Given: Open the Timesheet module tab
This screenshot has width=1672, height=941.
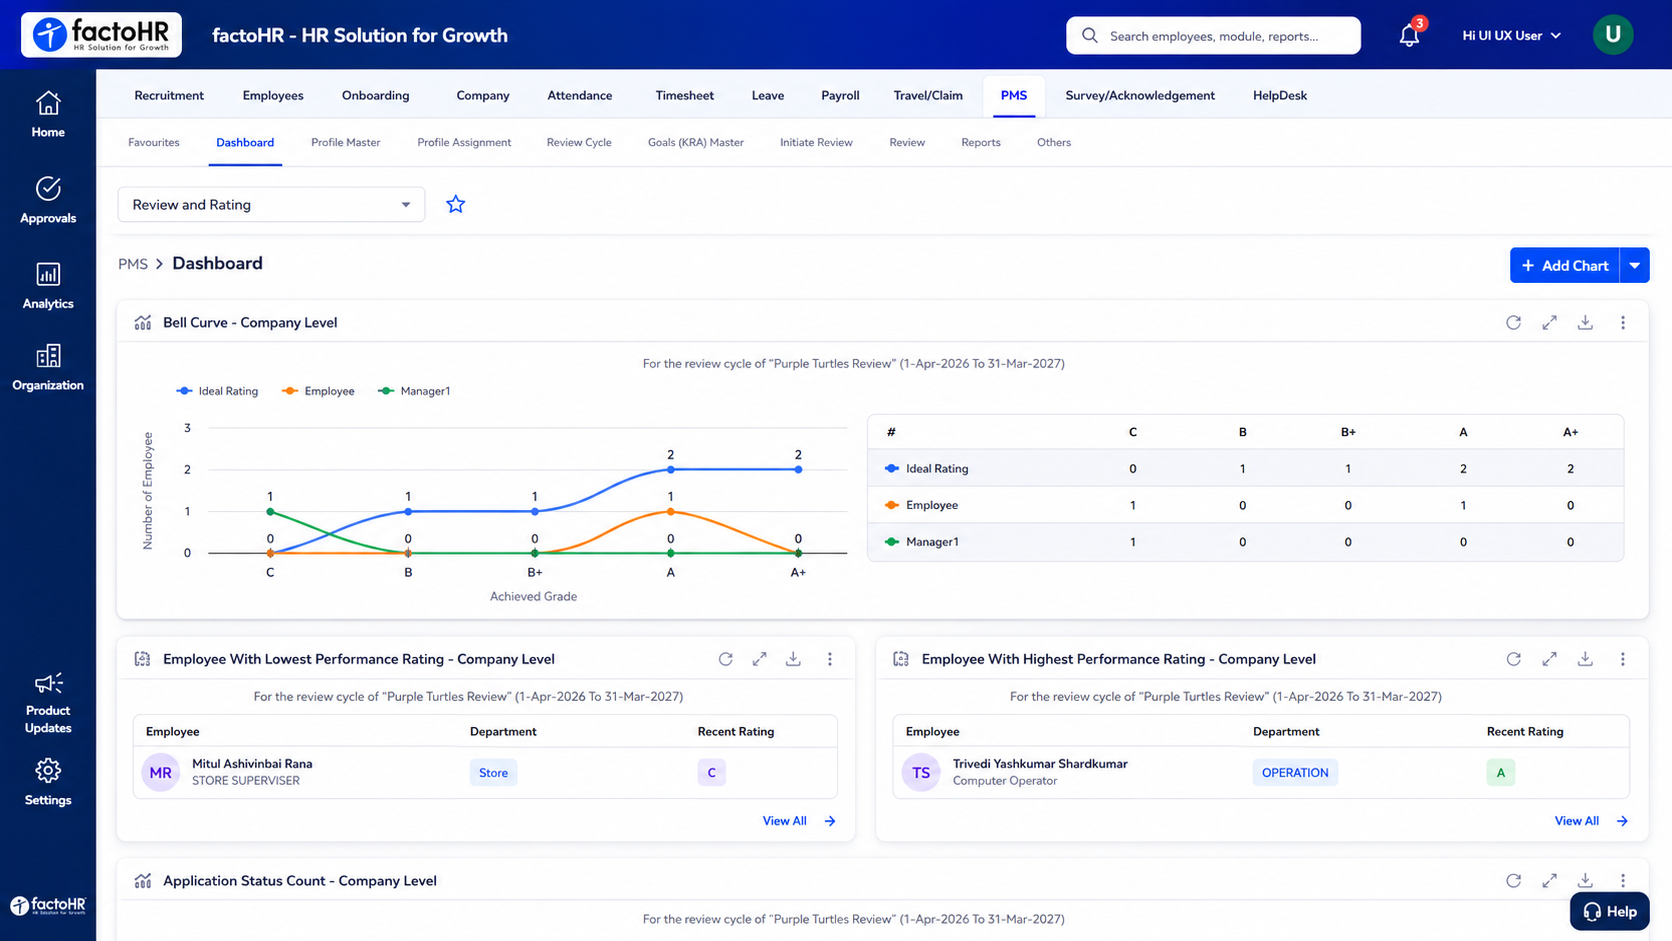Looking at the screenshot, I should click(x=685, y=95).
